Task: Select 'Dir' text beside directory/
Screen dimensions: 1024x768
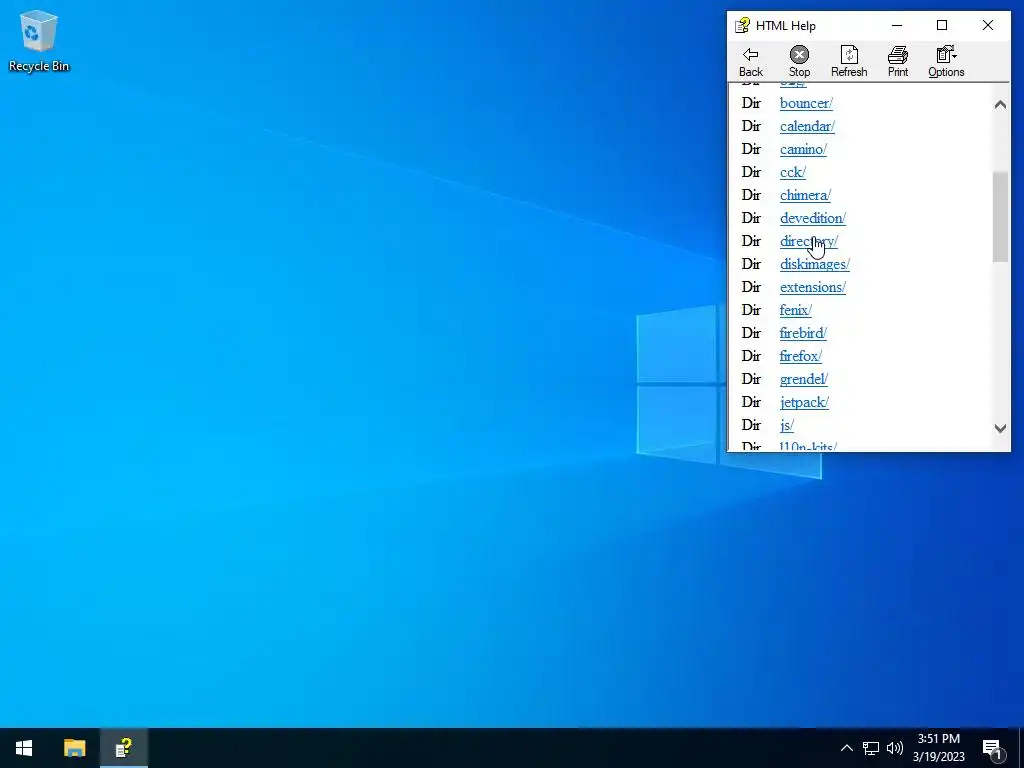Action: pos(751,241)
